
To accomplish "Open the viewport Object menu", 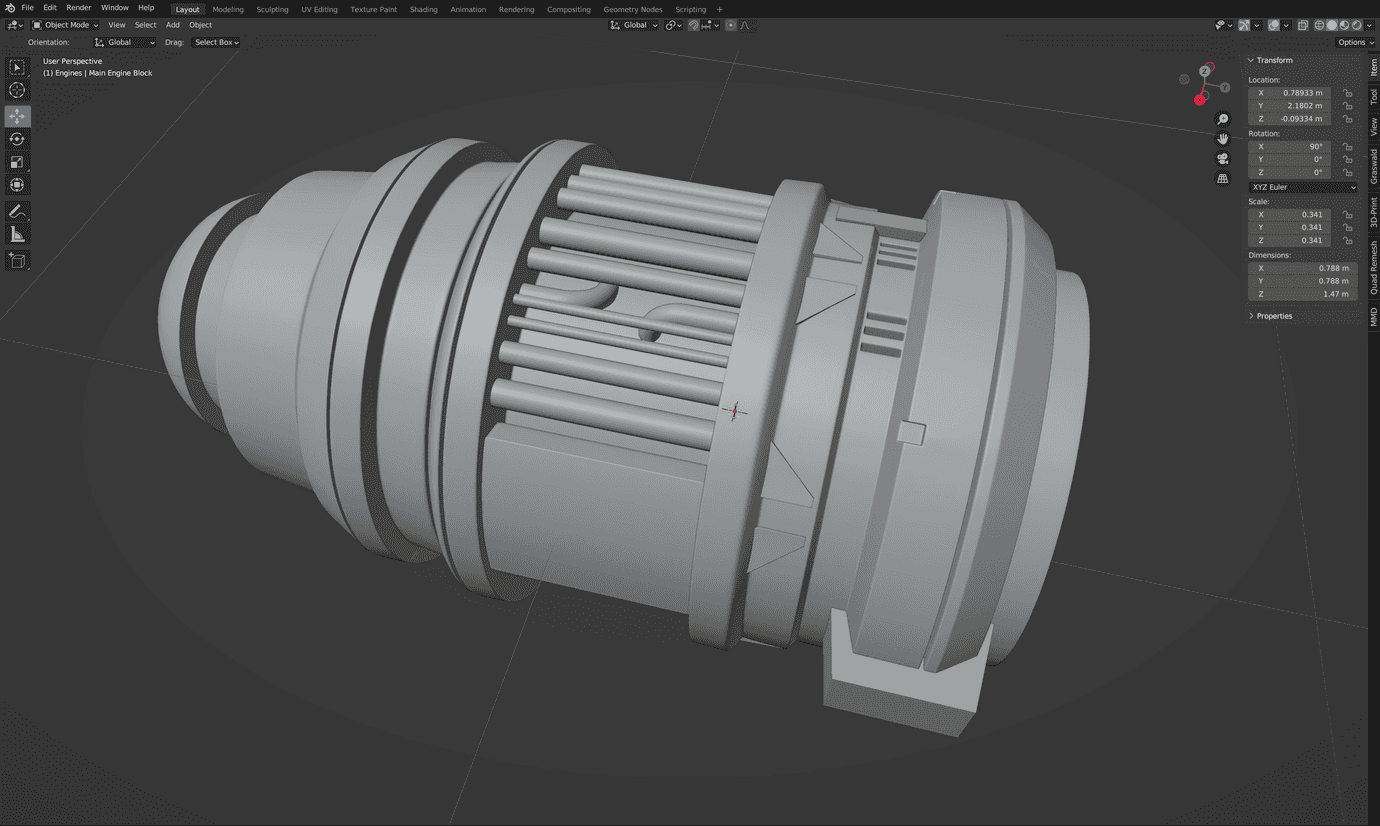I will [x=201, y=25].
